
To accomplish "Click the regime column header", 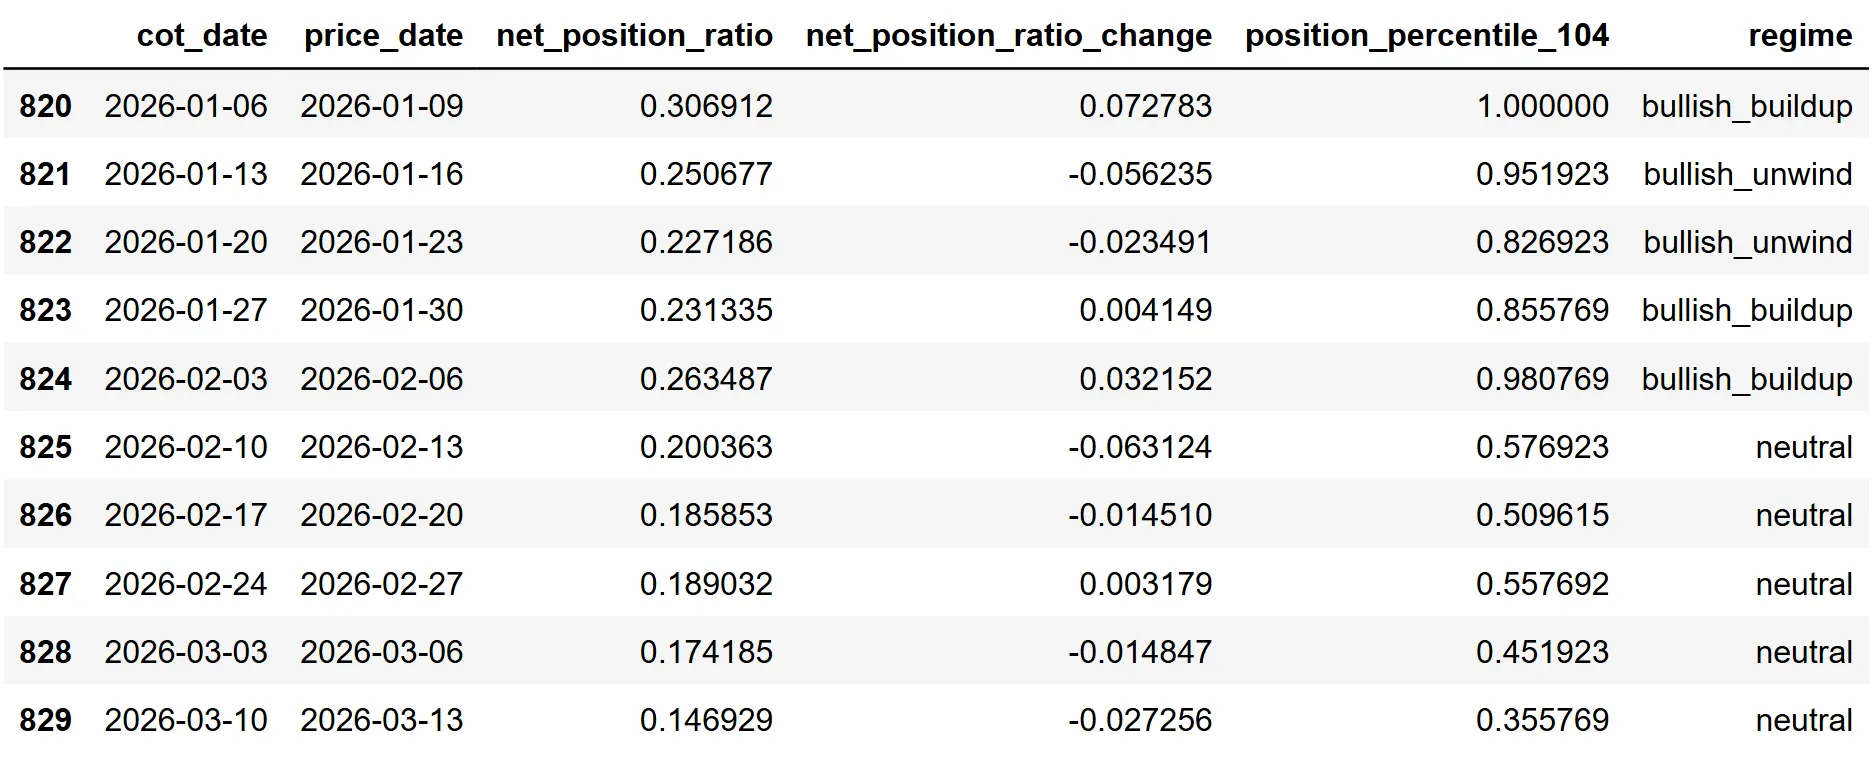I will pos(1799,36).
